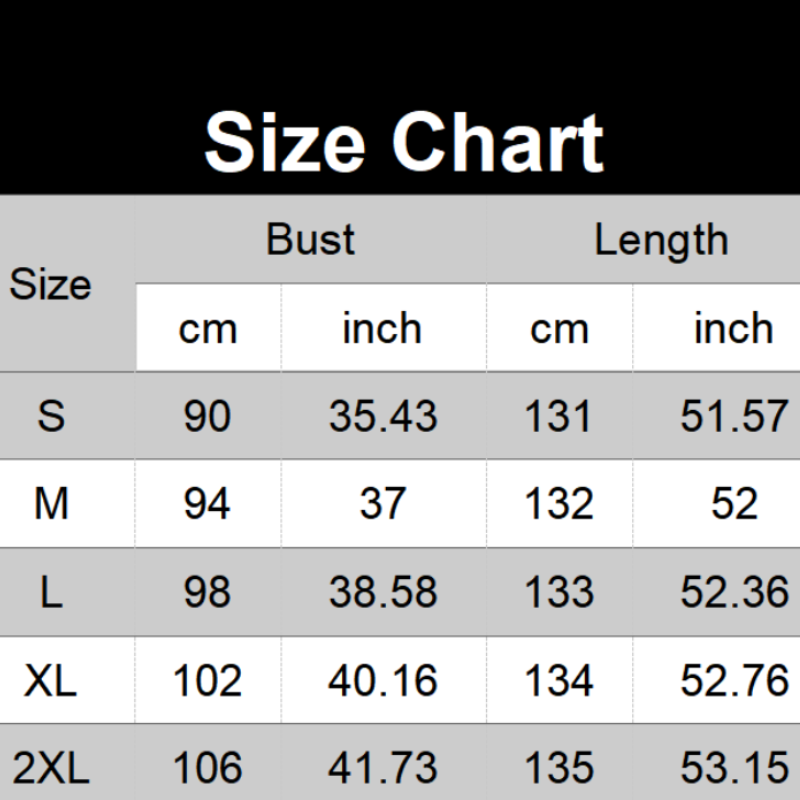Select the Size column header

coord(51,285)
